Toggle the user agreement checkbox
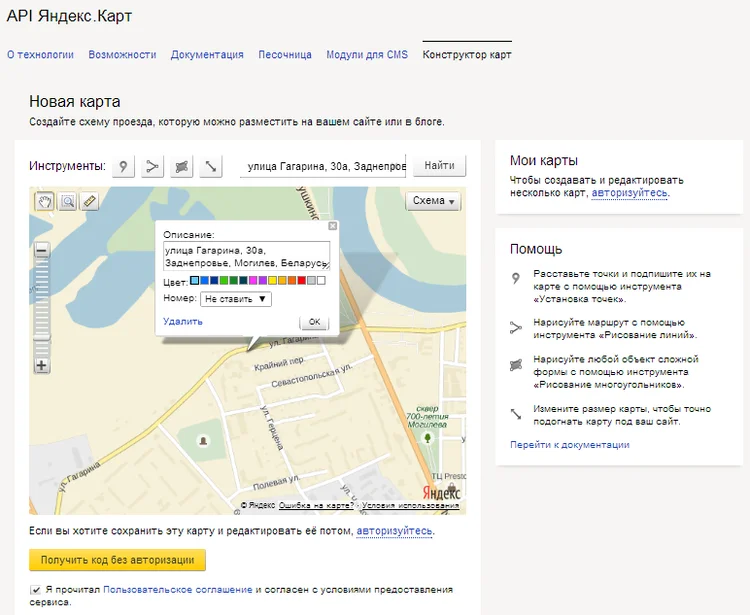750x615 pixels. [35, 590]
